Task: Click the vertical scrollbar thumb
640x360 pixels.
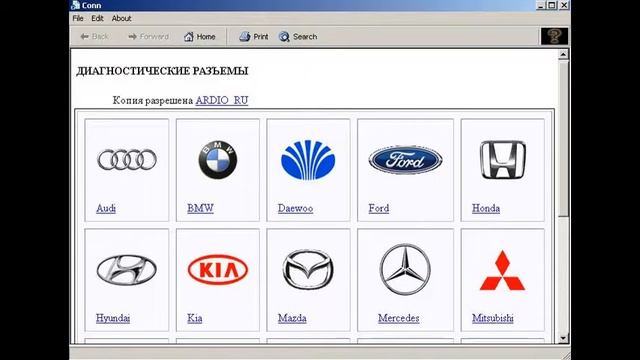Action: coord(563,139)
